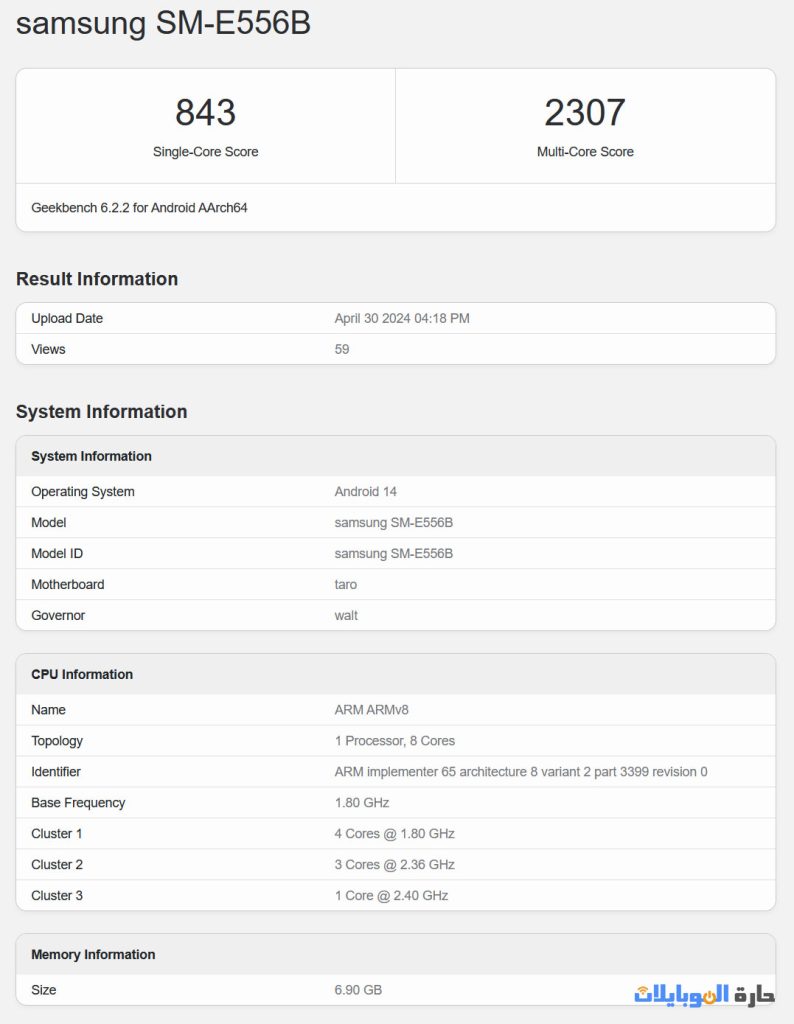Click the multi-core score 2307
Image resolution: width=794 pixels, height=1024 pixels.
coord(585,113)
